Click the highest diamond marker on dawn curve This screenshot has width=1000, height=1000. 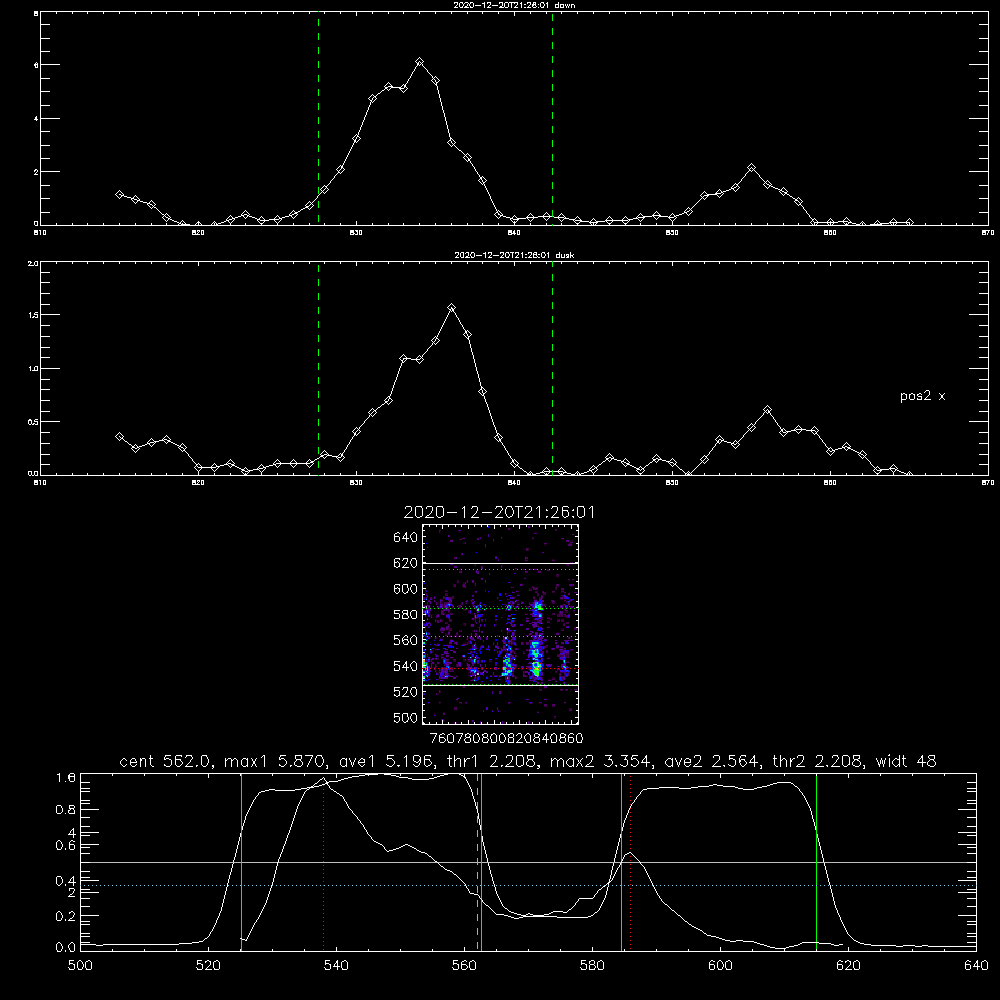tap(420, 62)
